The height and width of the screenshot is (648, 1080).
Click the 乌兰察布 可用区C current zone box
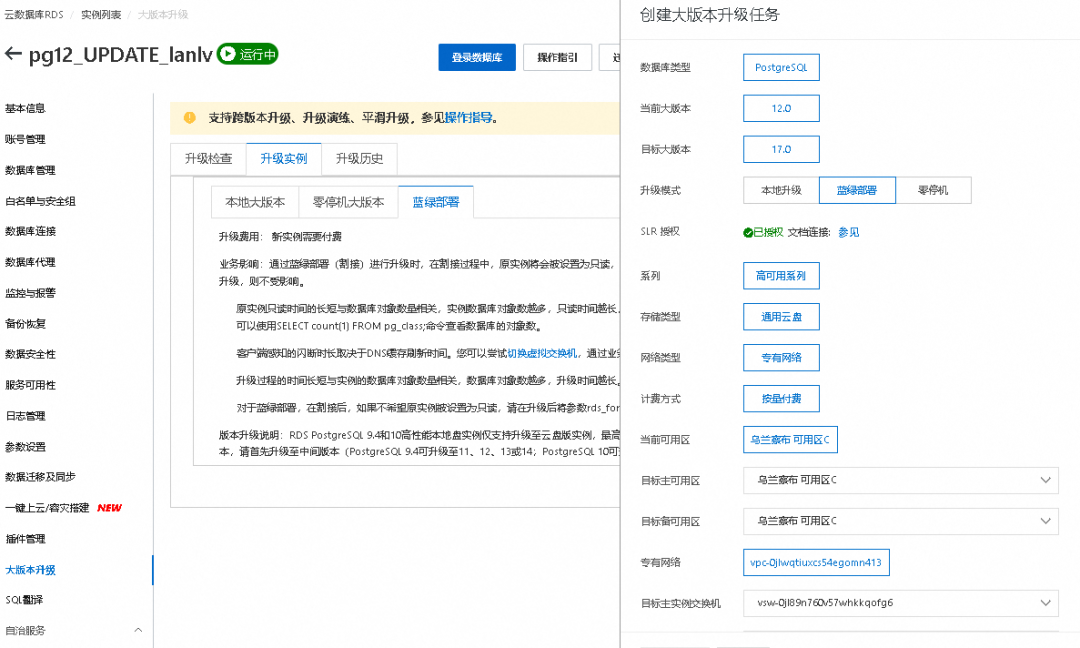tap(790, 439)
